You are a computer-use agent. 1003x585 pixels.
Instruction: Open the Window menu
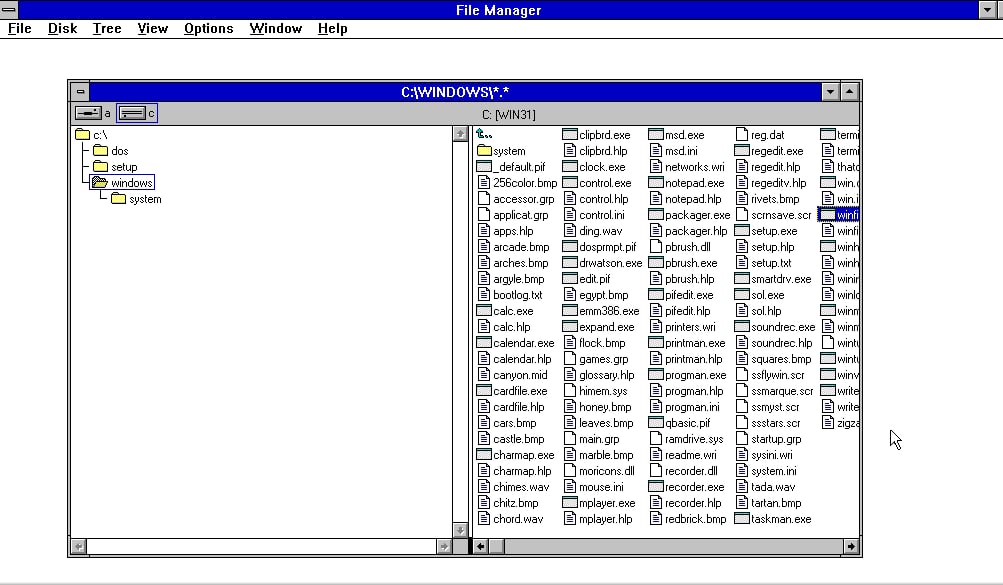coord(276,29)
